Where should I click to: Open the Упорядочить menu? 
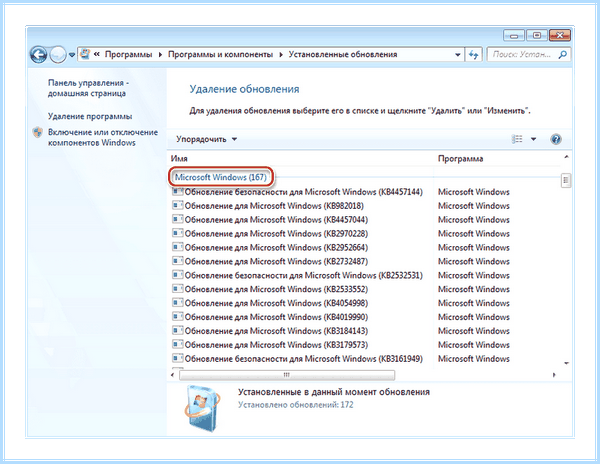coord(207,139)
